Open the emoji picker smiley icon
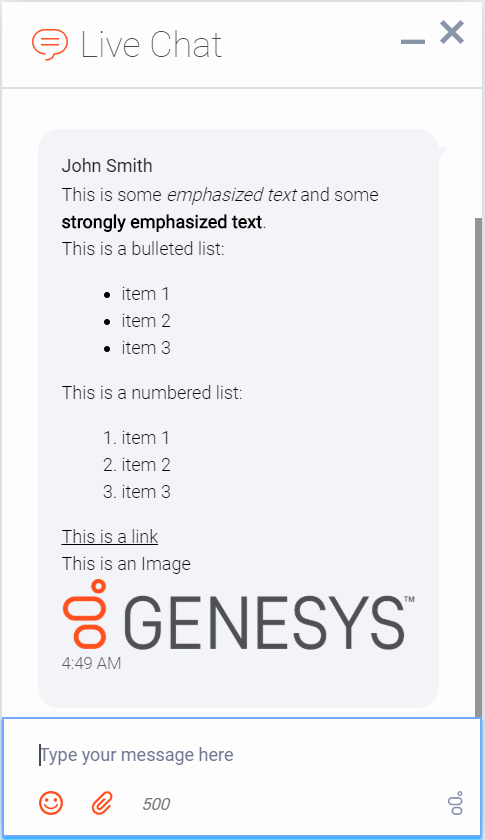485x840 pixels. click(51, 803)
